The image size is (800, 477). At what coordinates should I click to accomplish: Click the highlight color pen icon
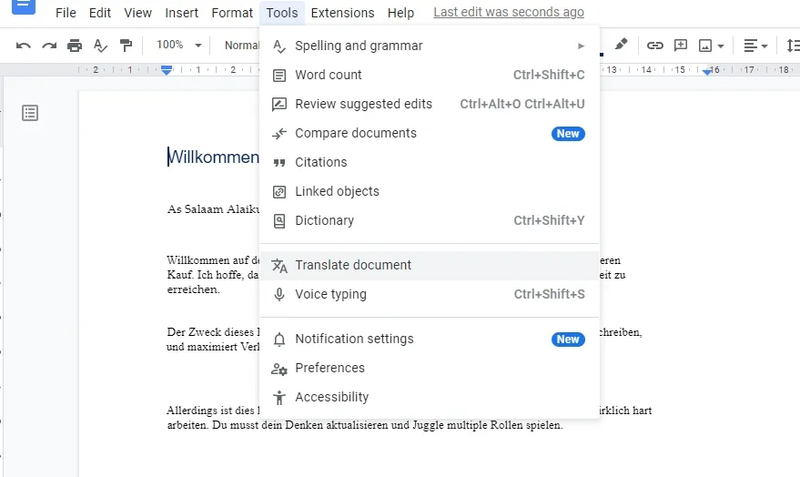point(621,44)
